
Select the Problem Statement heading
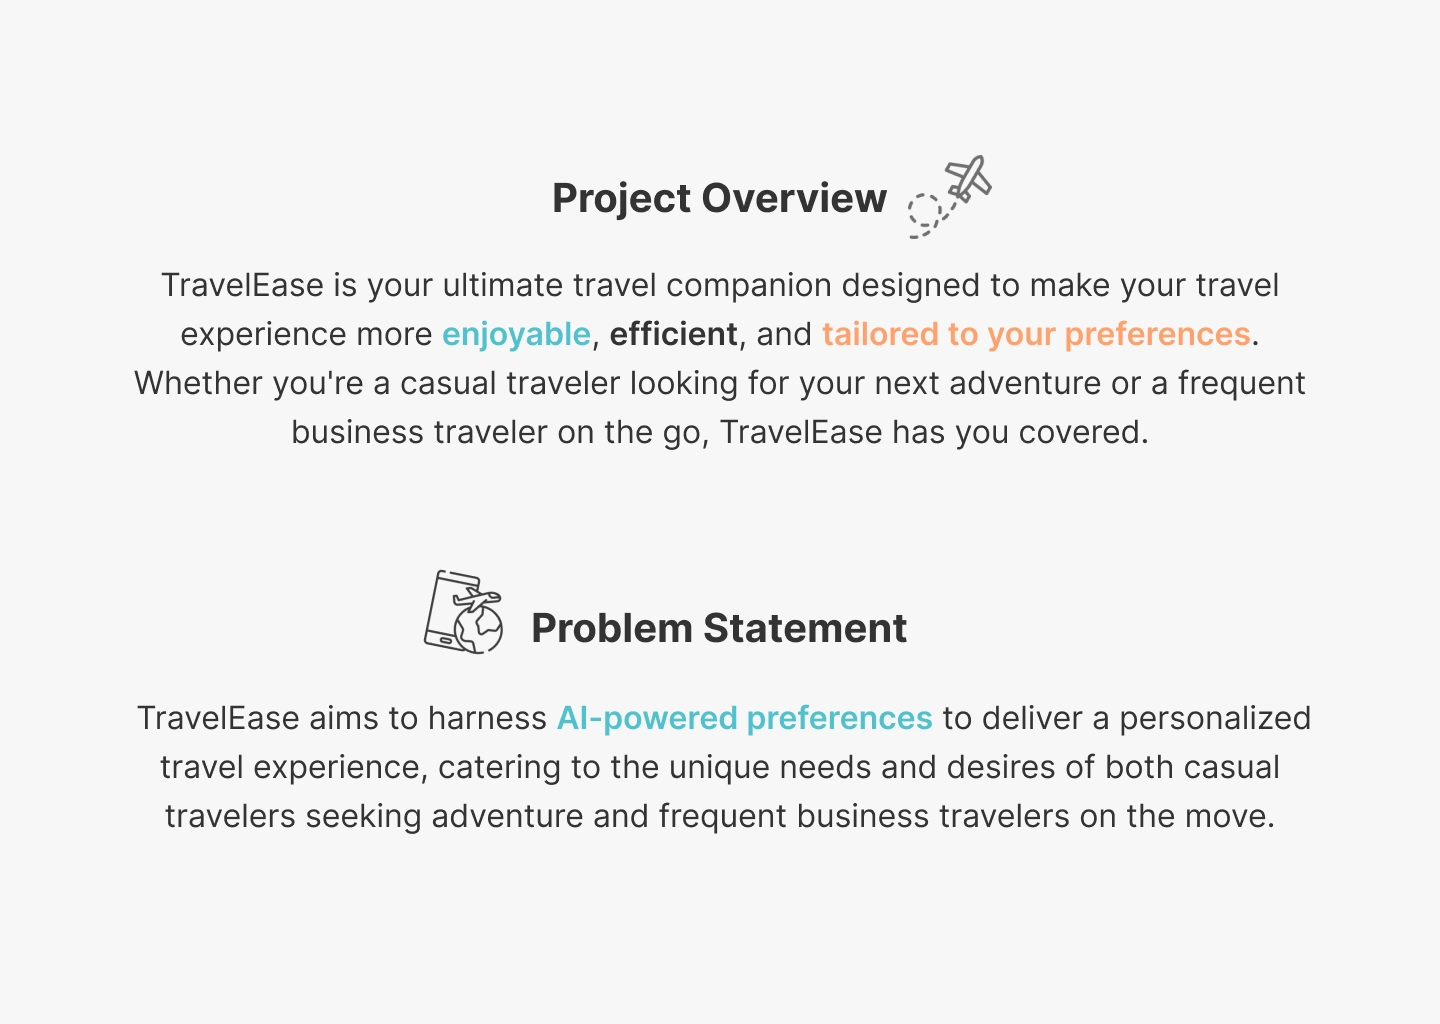click(719, 628)
